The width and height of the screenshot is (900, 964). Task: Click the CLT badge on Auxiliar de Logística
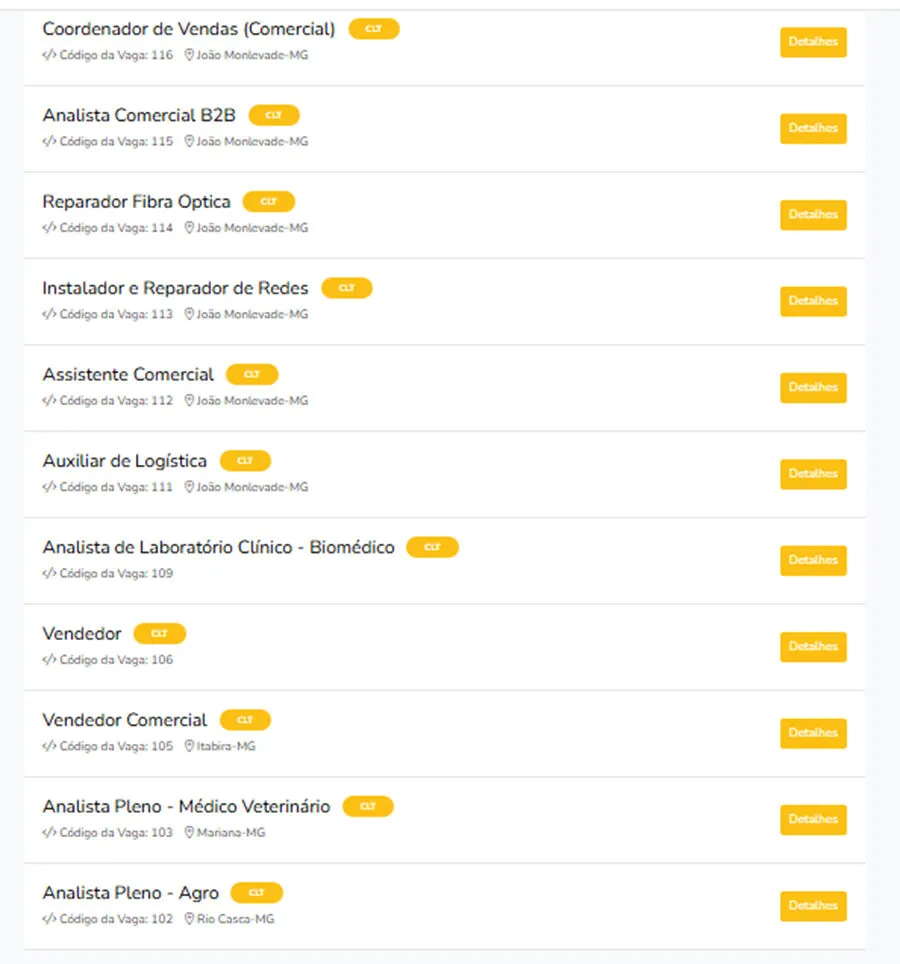click(245, 460)
